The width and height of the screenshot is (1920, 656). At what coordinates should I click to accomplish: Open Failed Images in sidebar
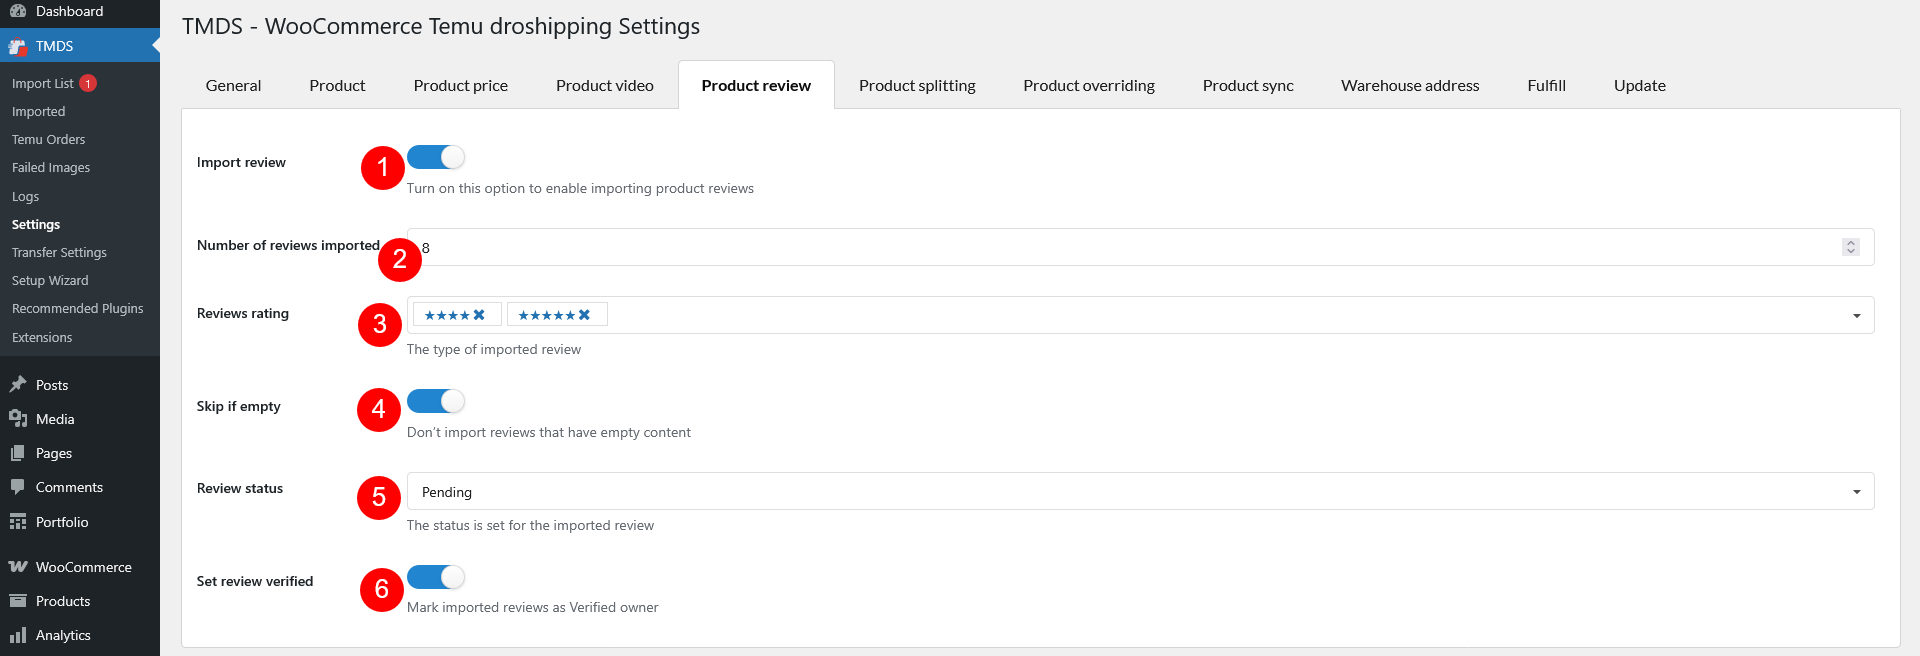(51, 167)
